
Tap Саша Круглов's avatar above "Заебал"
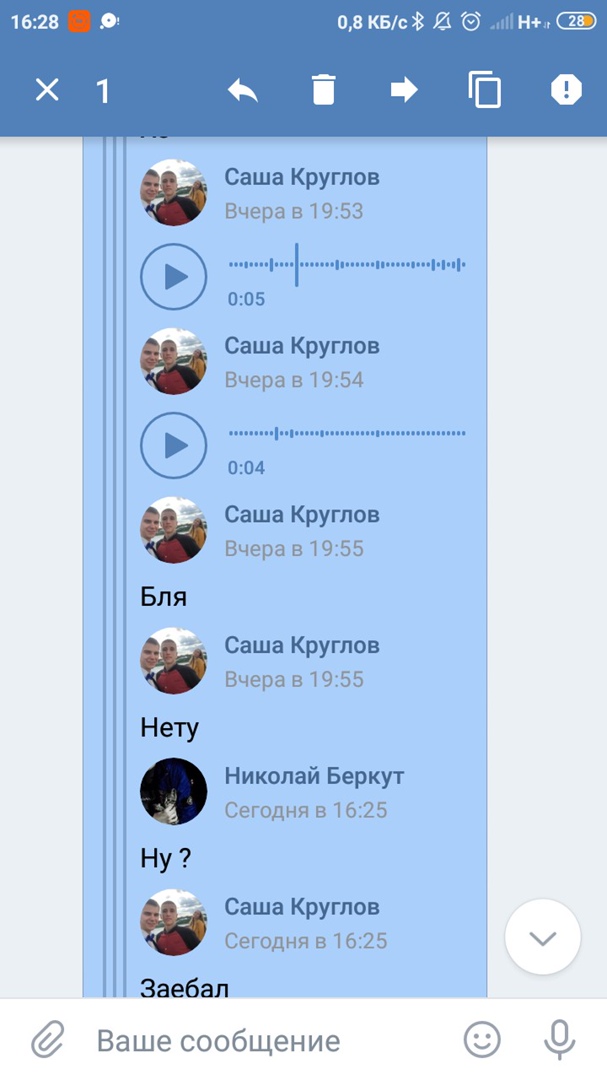pos(174,922)
